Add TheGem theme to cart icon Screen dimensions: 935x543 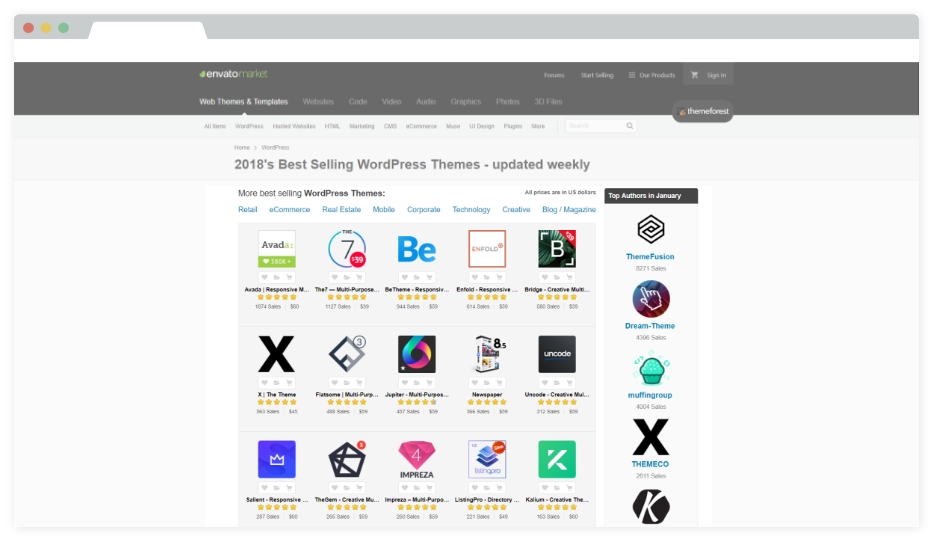point(360,488)
